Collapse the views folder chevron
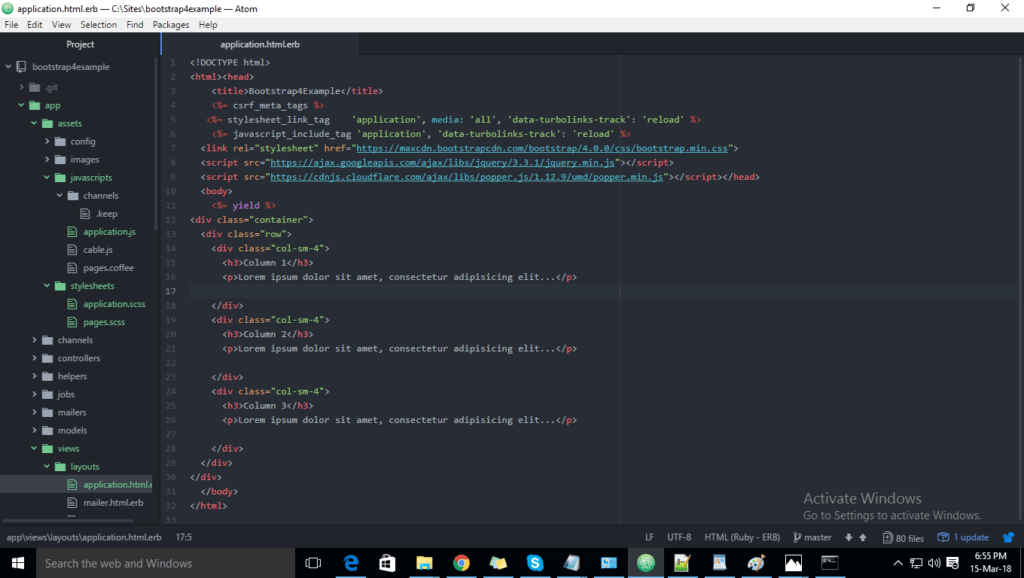1024x578 pixels. coord(34,449)
